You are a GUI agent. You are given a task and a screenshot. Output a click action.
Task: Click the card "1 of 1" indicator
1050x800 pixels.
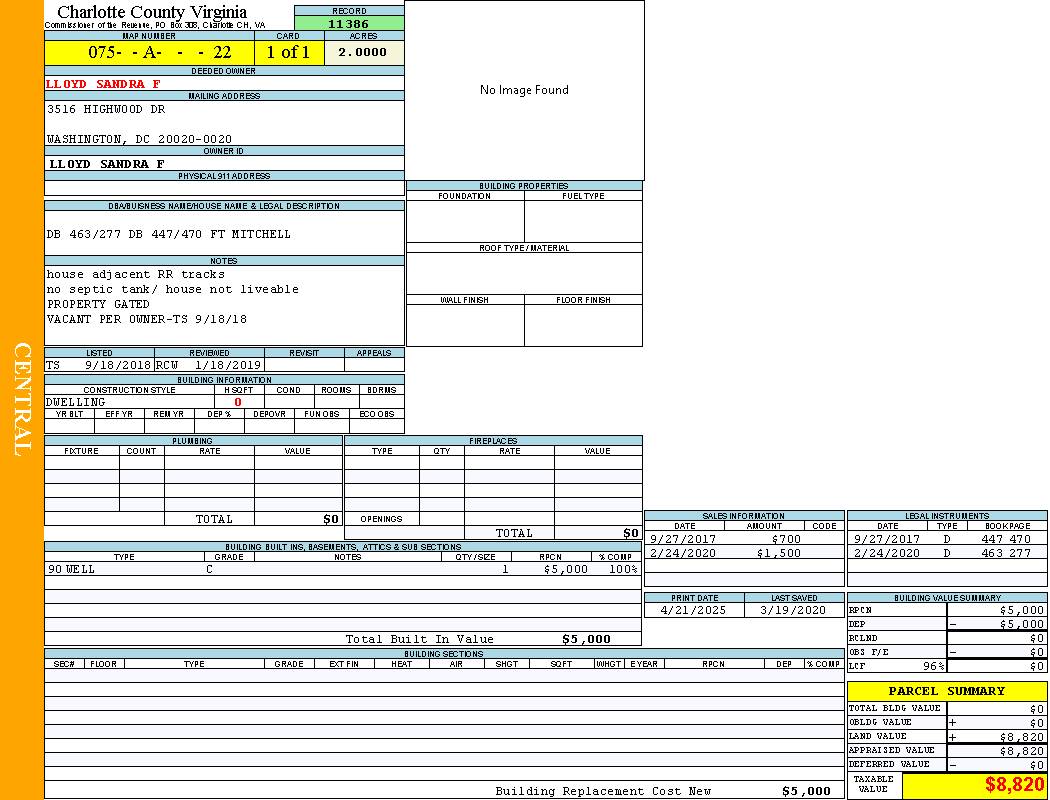pyautogui.click(x=288, y=53)
